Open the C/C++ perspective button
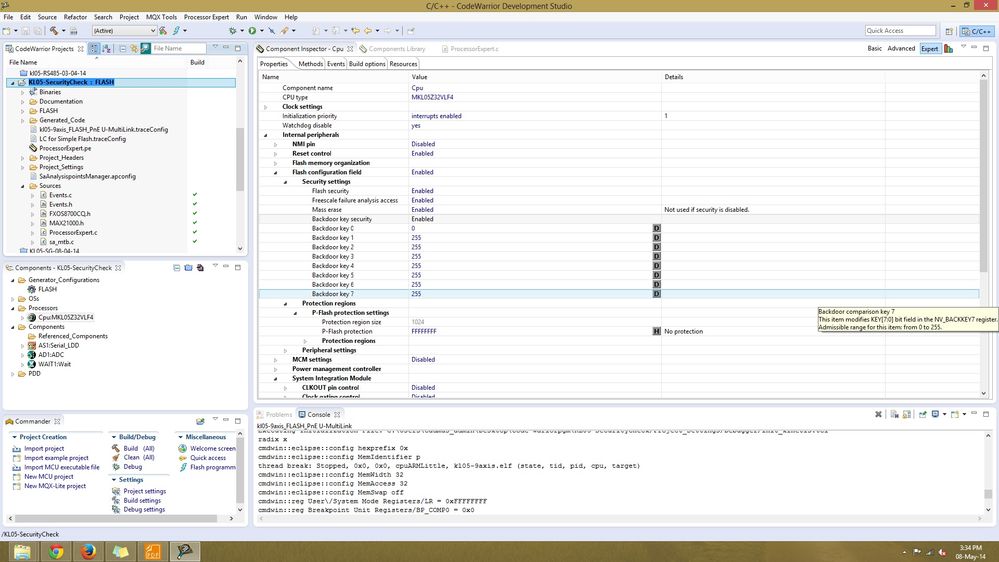This screenshot has width=999, height=562. (975, 31)
